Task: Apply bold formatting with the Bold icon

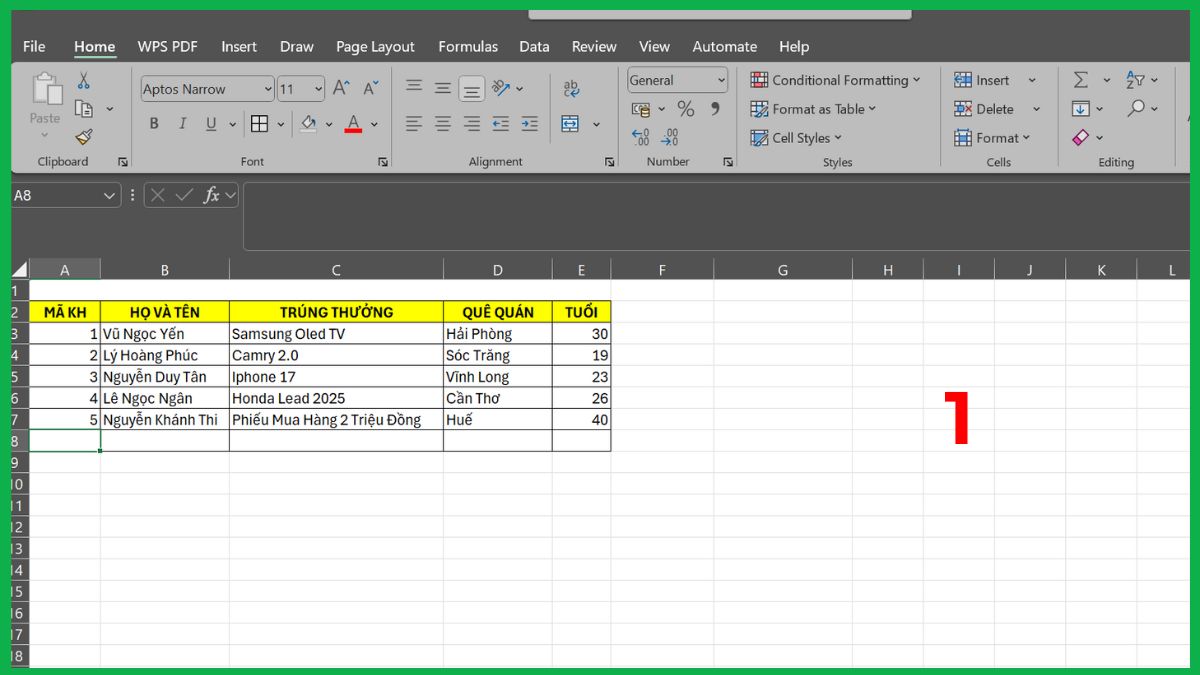Action: pos(153,123)
